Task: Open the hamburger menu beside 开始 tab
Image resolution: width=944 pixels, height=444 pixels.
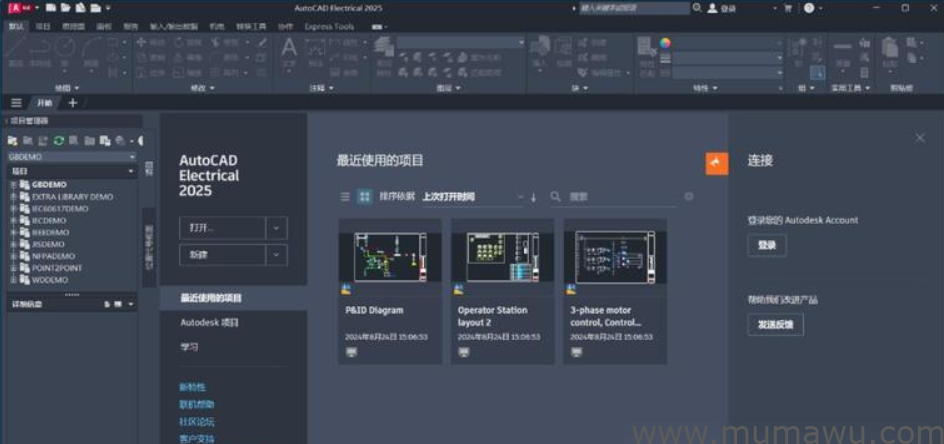Action: coord(16,103)
